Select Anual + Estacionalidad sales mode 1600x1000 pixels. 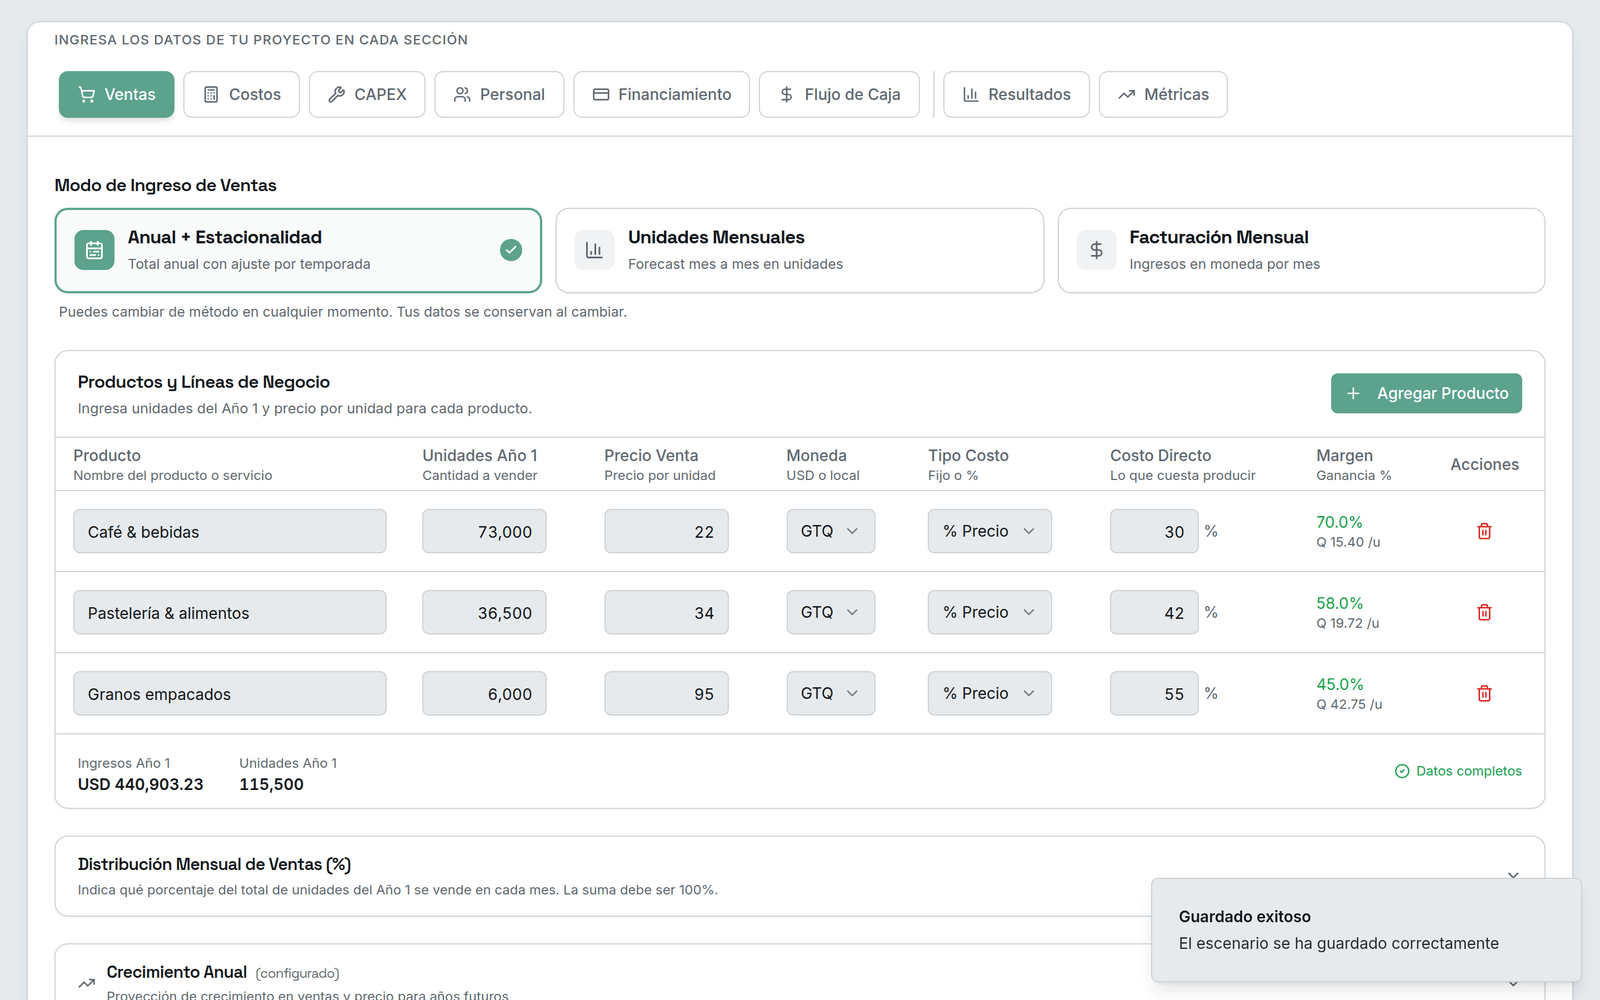[x=298, y=250]
